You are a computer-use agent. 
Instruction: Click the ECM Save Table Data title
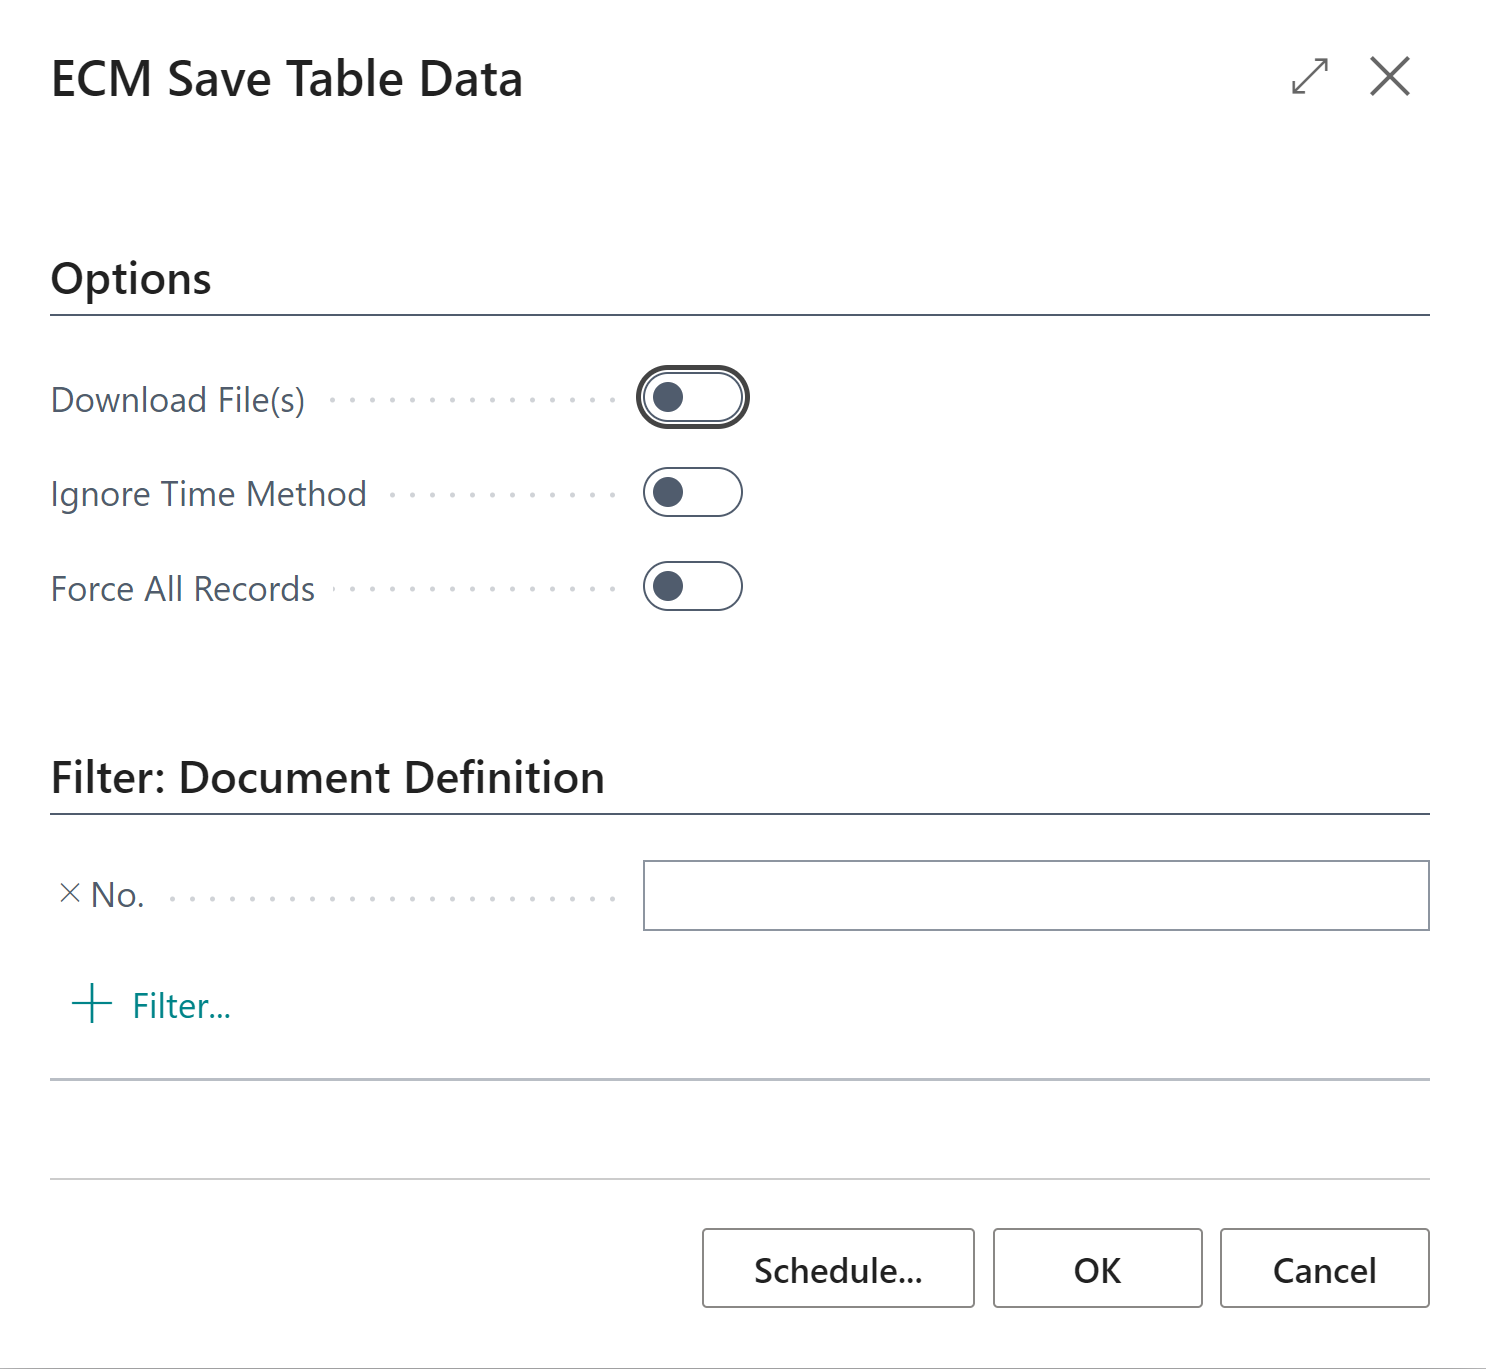[286, 79]
